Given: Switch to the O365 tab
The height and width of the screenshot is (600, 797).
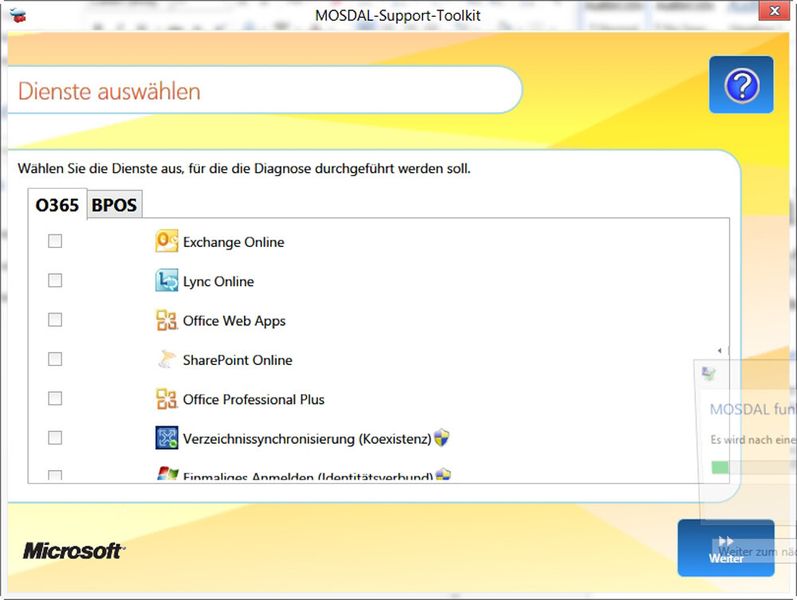Looking at the screenshot, I should click(x=57, y=205).
